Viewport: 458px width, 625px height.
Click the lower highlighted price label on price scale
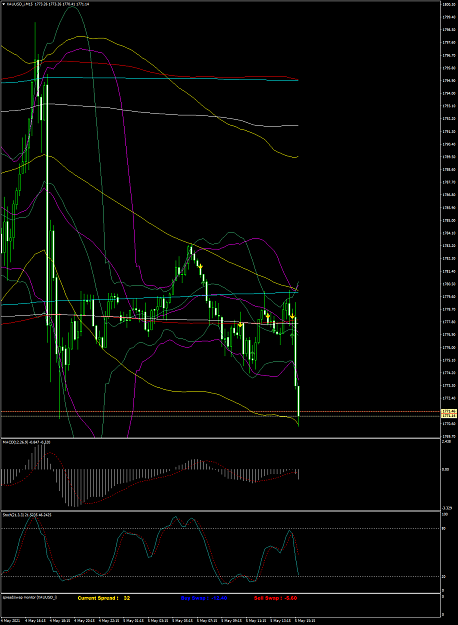click(449, 416)
